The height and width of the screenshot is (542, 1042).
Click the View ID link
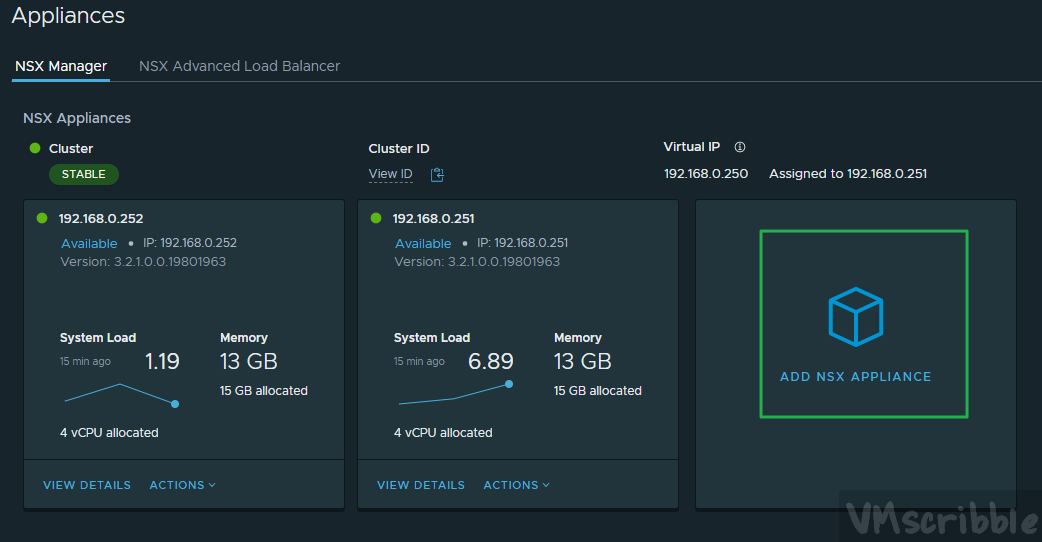pyautogui.click(x=390, y=174)
